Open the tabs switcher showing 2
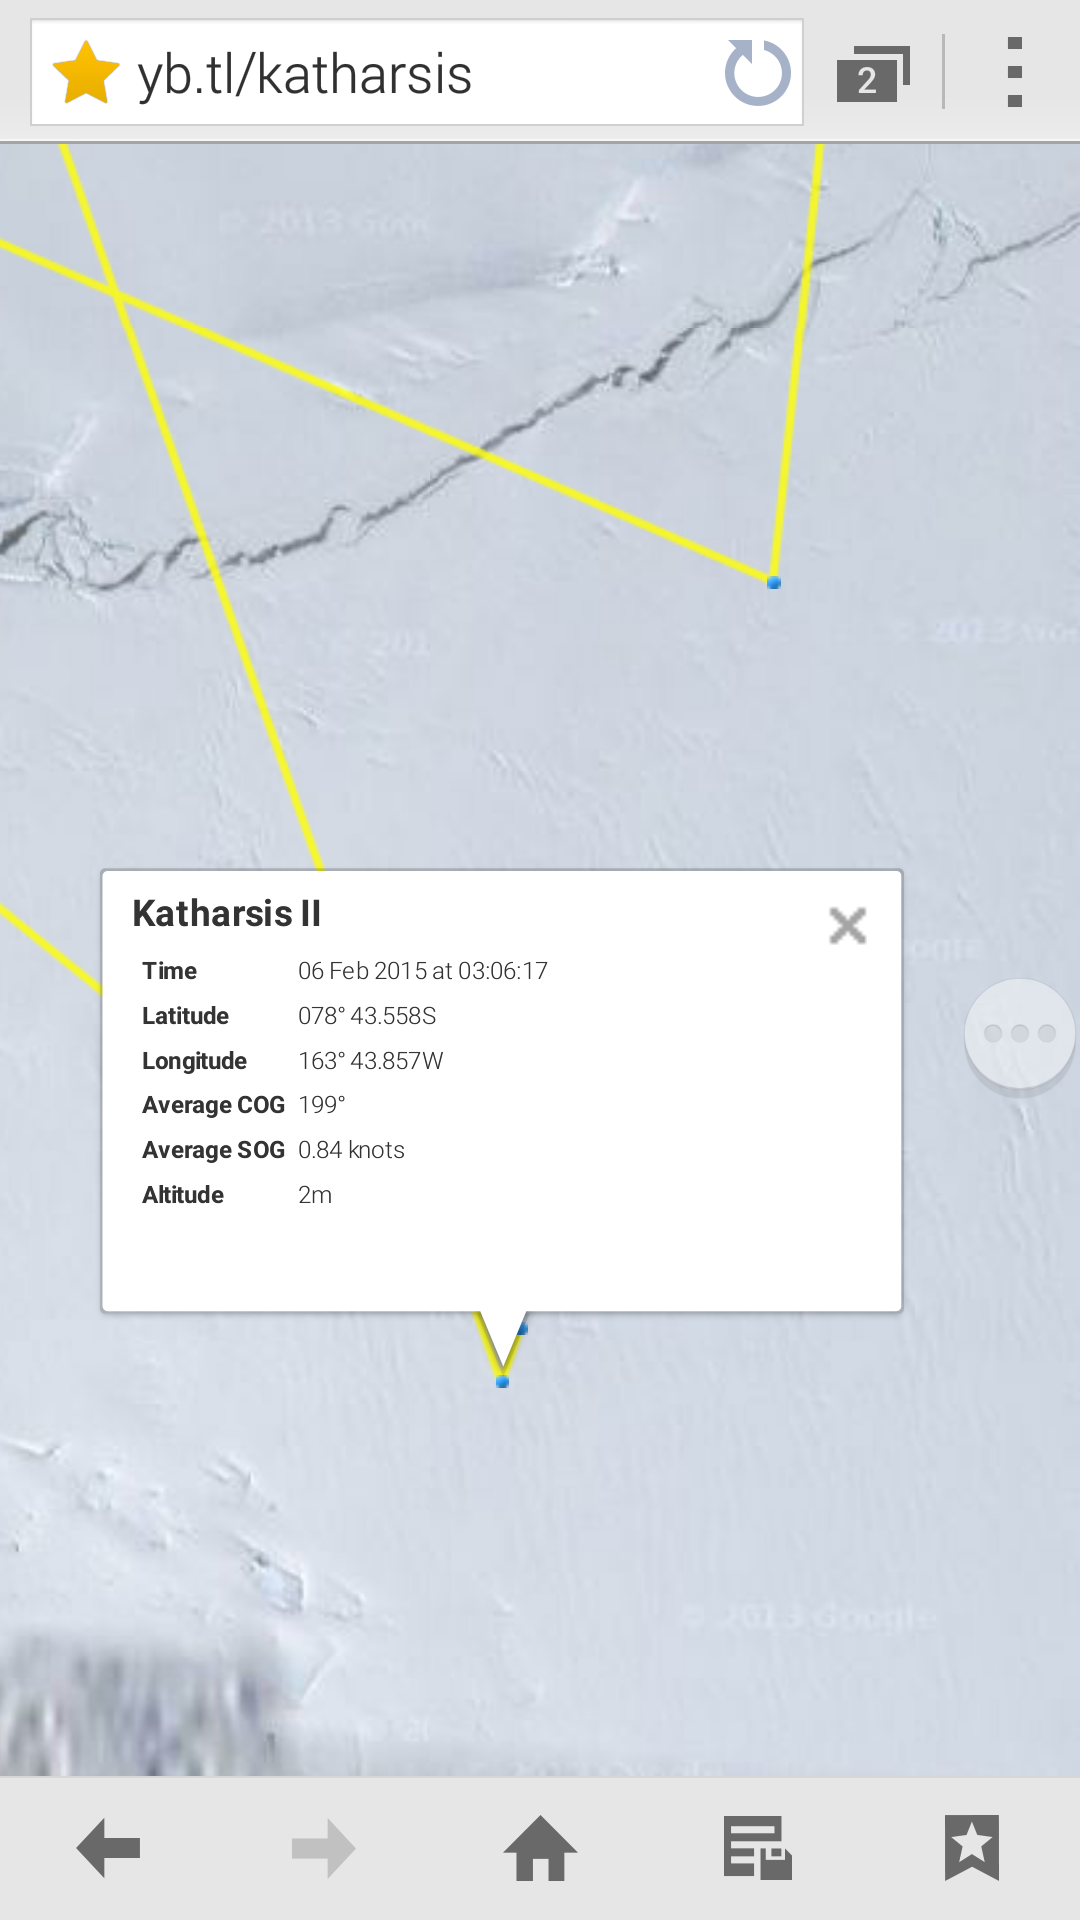The height and width of the screenshot is (1920, 1080). [873, 74]
